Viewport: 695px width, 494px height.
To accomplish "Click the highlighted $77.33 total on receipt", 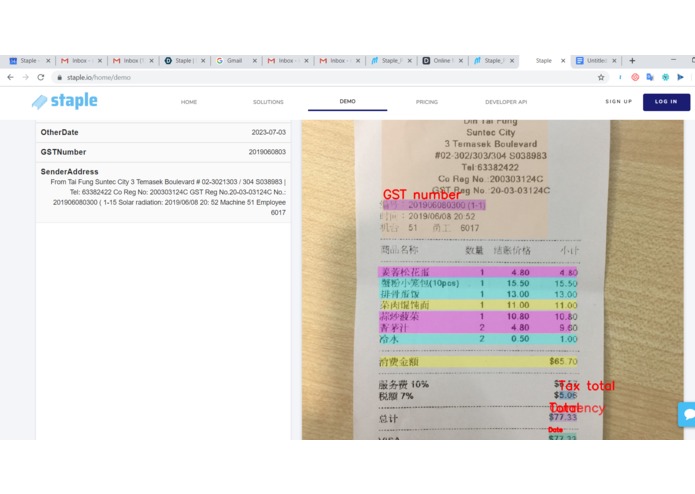I will click(x=563, y=417).
